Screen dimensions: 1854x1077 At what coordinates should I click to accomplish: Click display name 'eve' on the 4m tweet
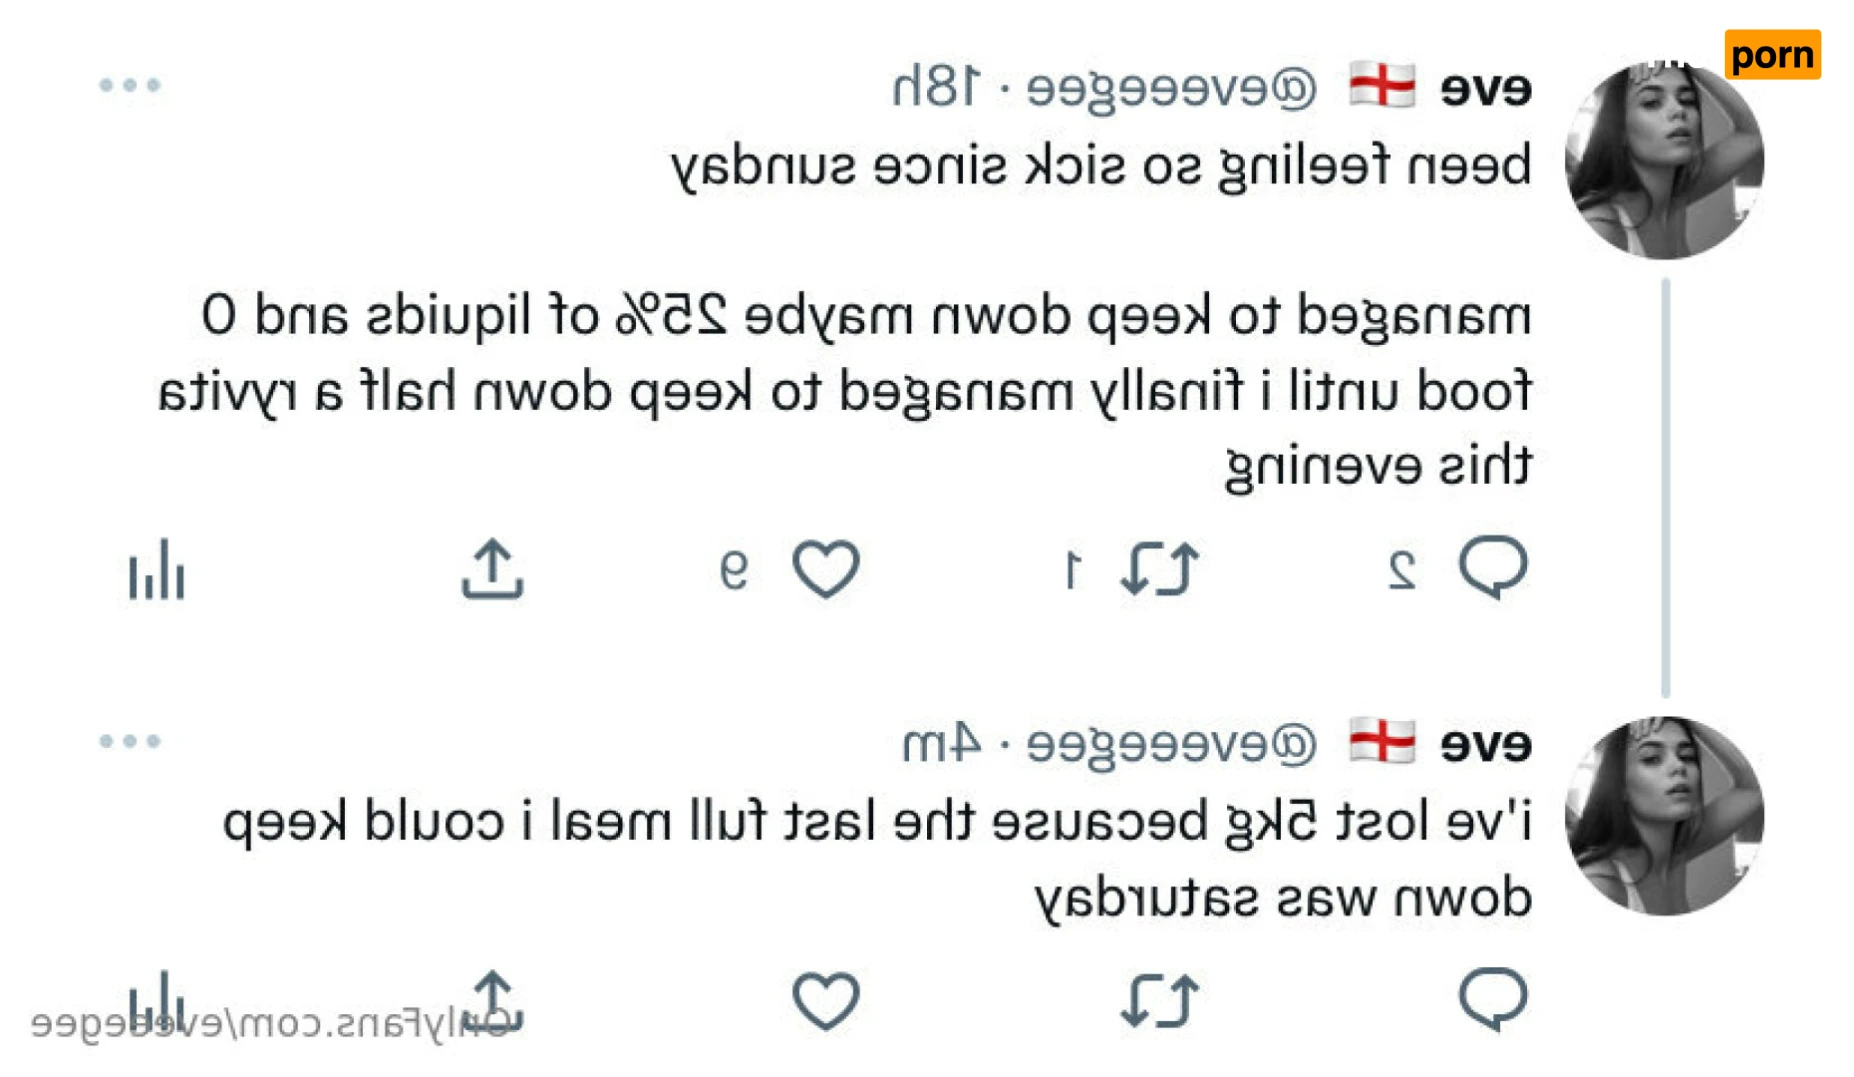(1486, 745)
